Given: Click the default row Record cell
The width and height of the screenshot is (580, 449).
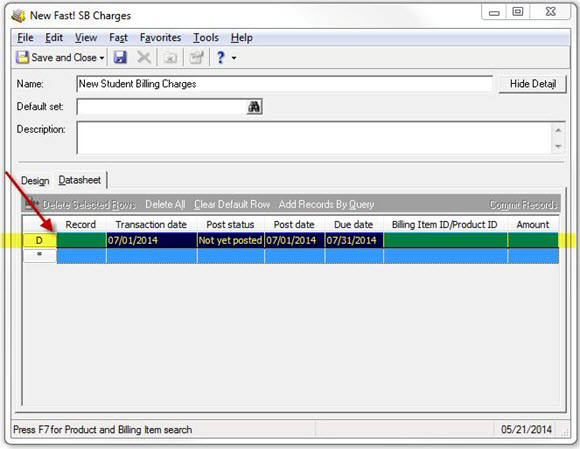Looking at the screenshot, I should tap(81, 240).
